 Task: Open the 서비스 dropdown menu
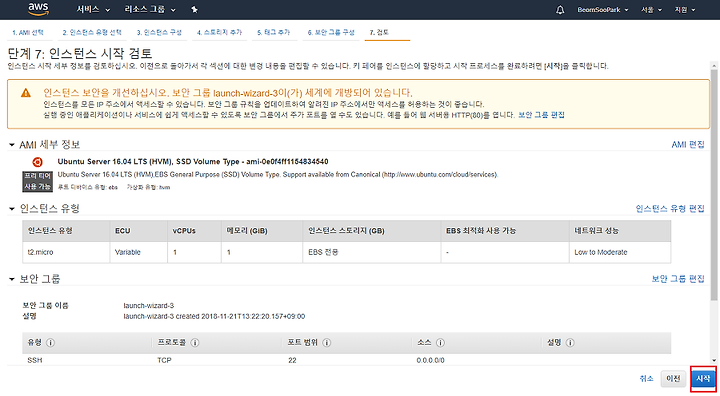[93, 10]
